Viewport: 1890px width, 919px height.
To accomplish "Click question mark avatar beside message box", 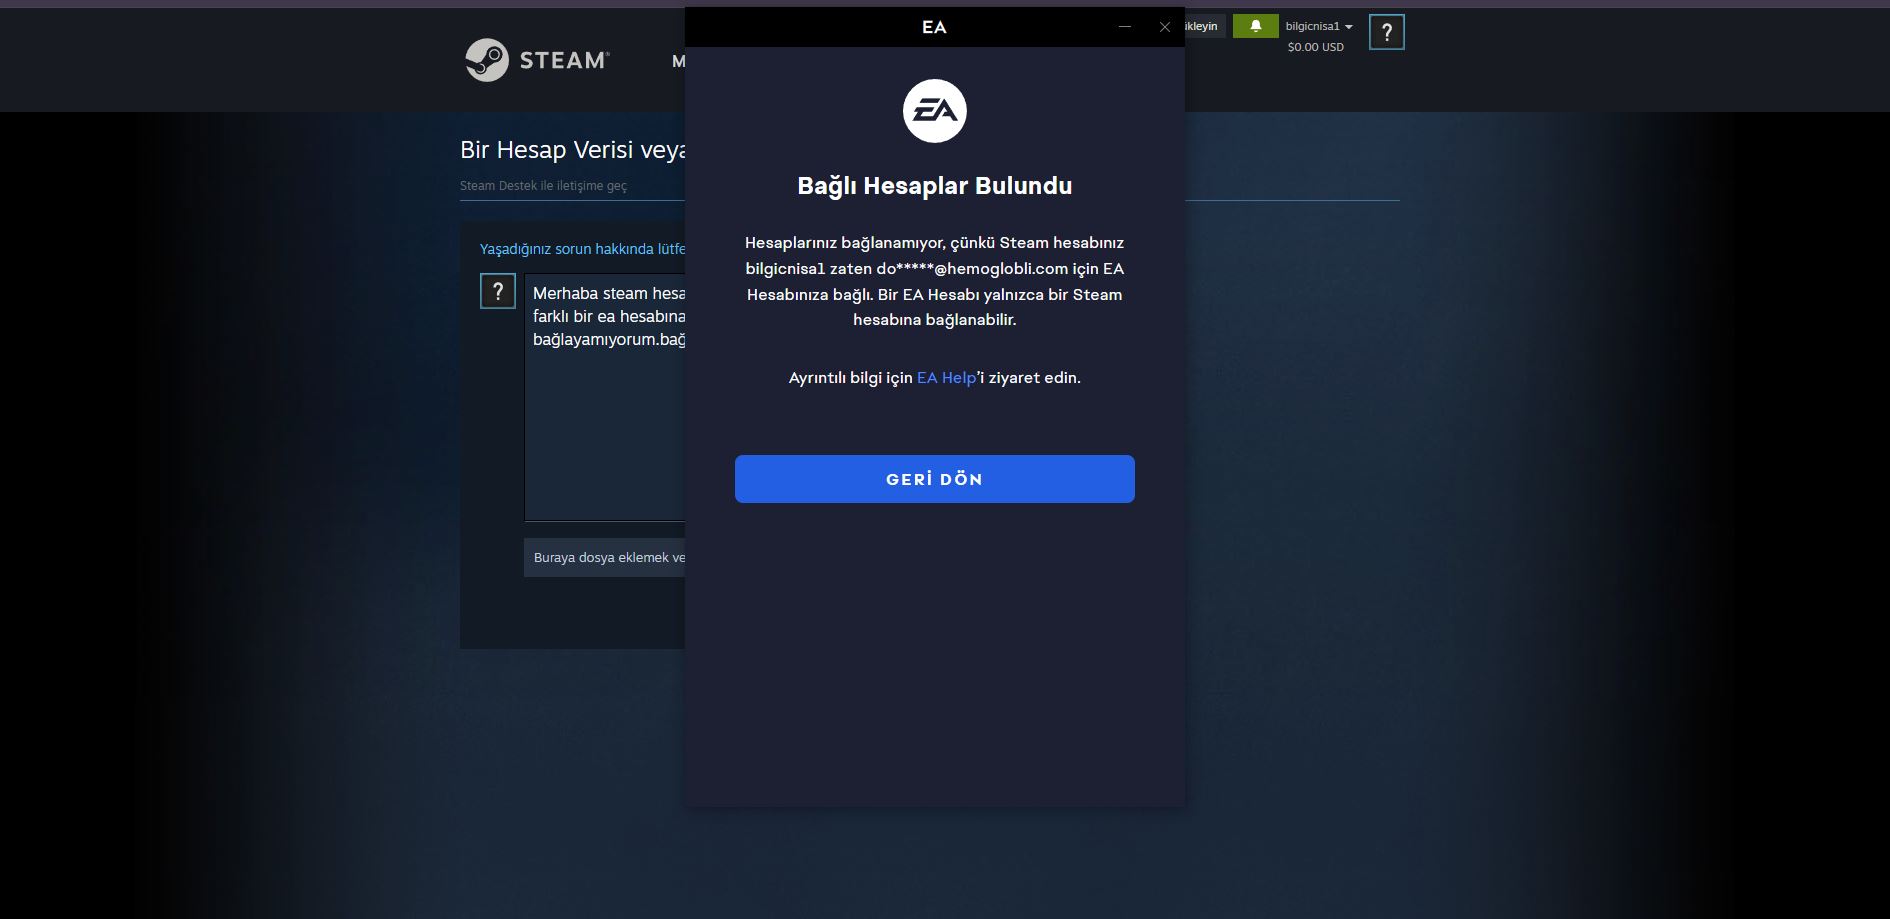I will click(x=498, y=291).
